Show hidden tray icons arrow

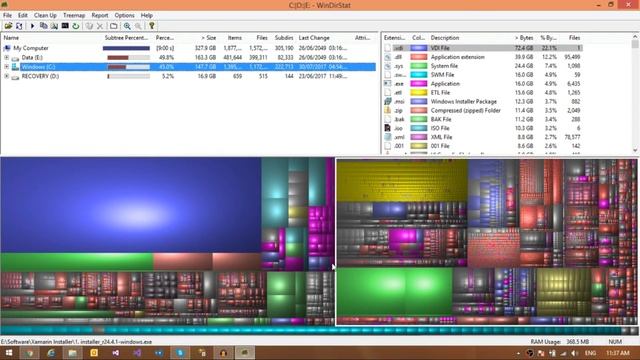518,353
